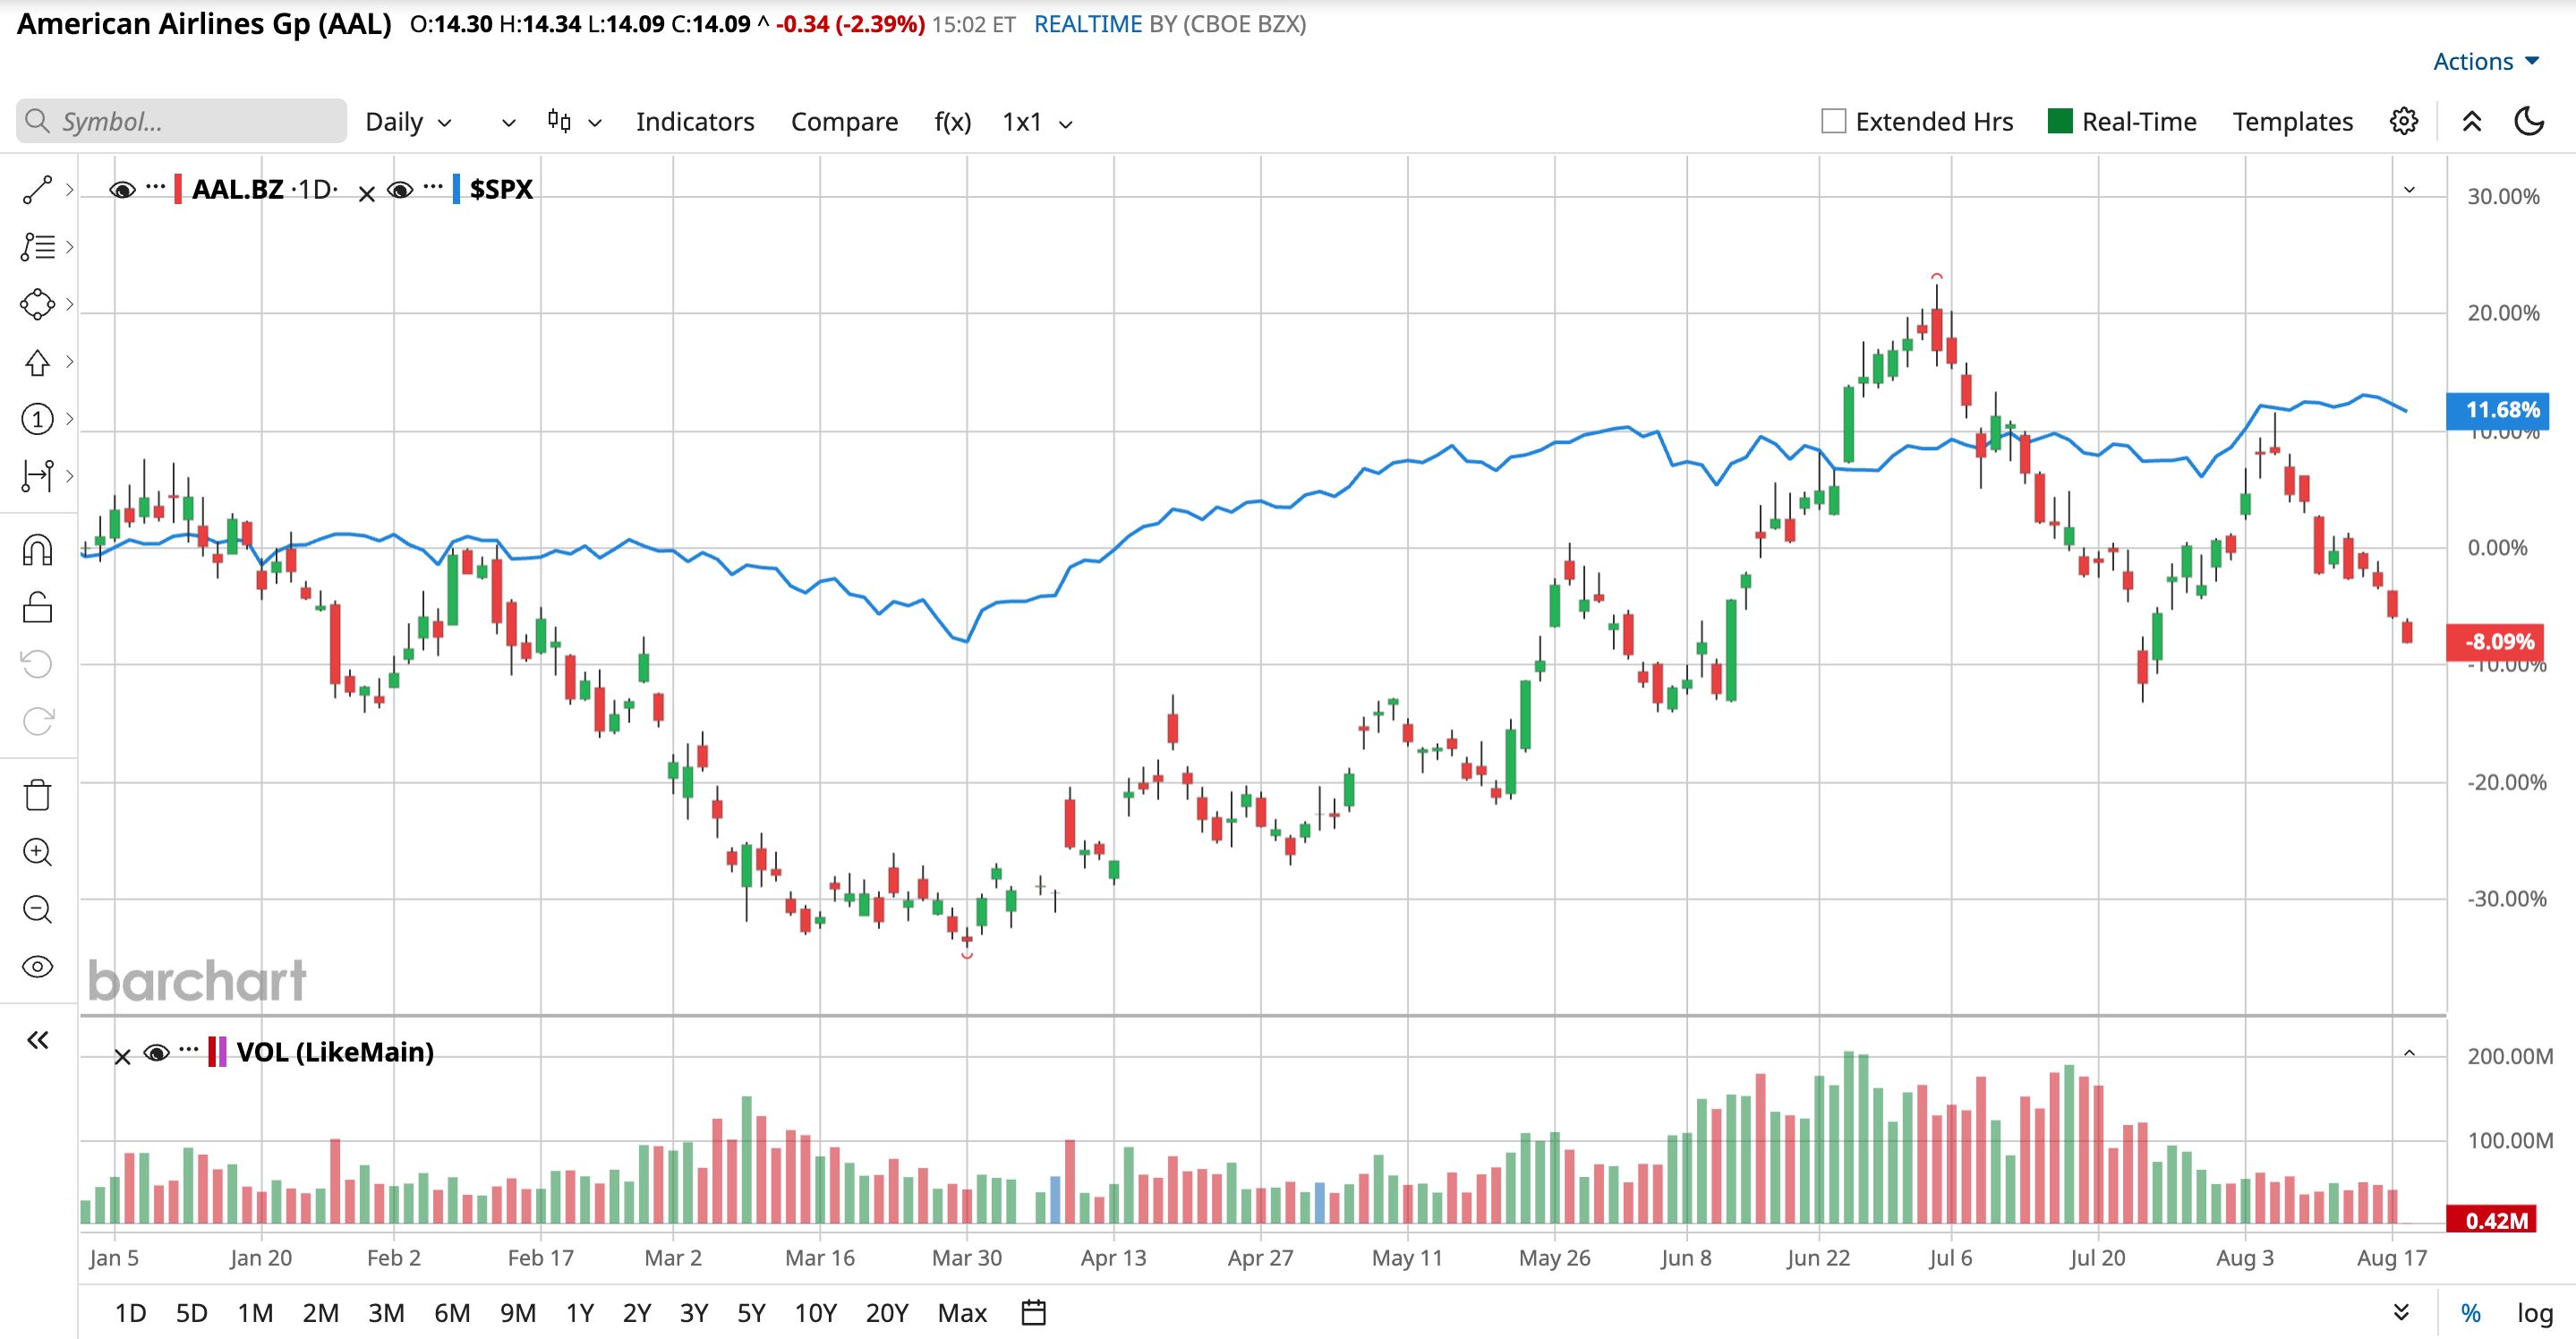Open the unlabeled dropdown after Daily
This screenshot has width=2576, height=1339.
point(508,123)
